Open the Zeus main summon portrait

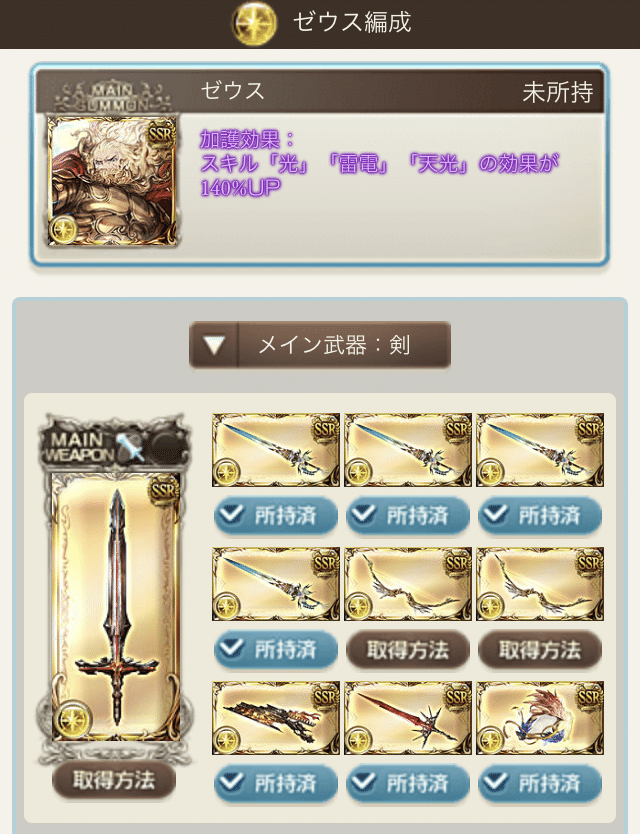112,181
